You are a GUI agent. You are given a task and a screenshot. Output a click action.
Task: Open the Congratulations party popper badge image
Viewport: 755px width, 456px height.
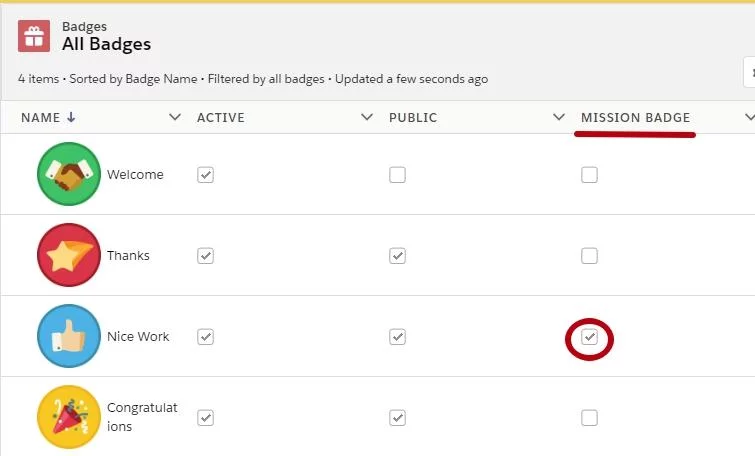[x=69, y=417]
